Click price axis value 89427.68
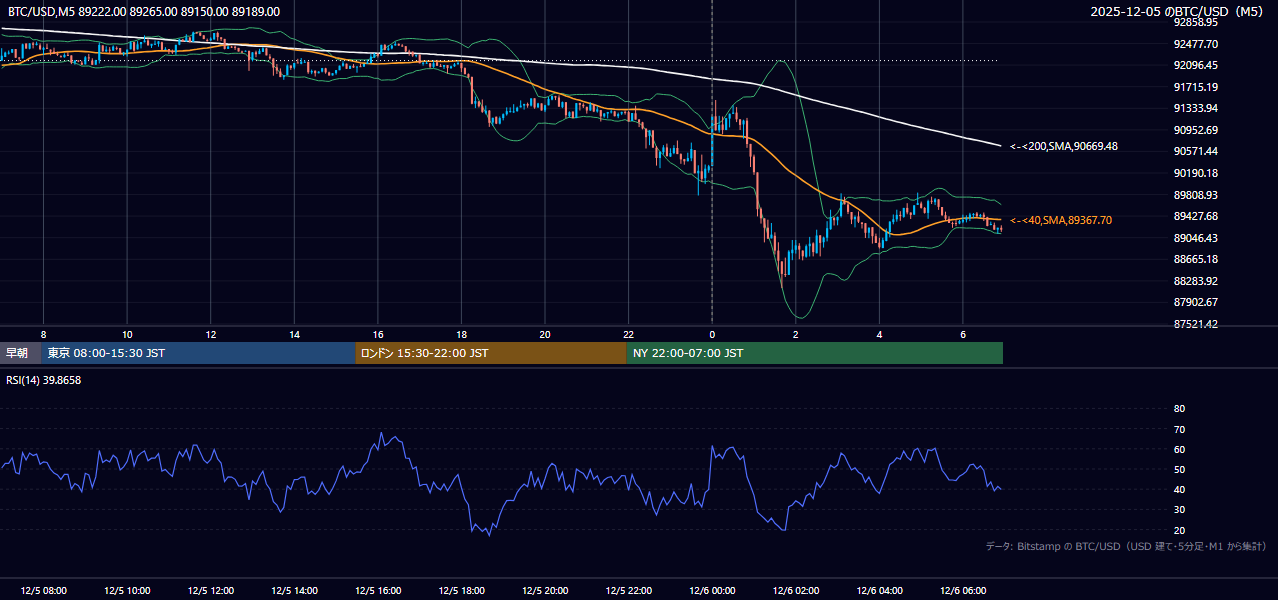This screenshot has height=600, width=1278. point(1196,216)
